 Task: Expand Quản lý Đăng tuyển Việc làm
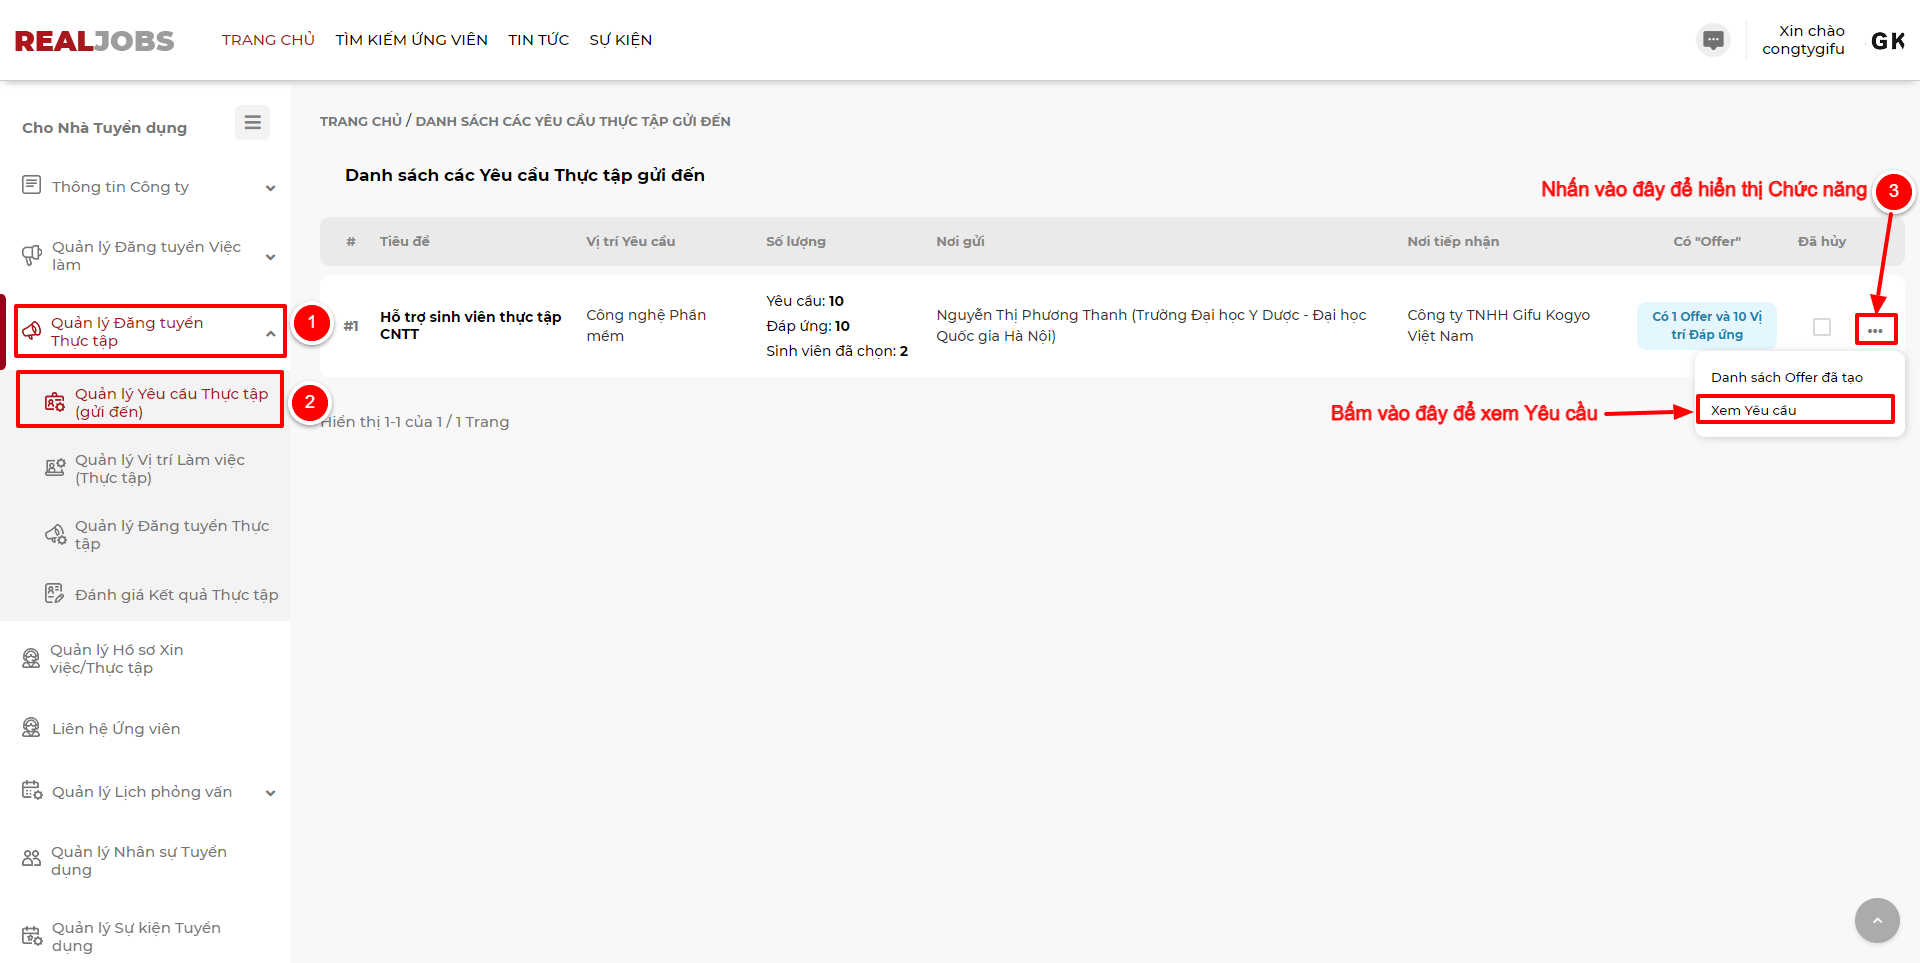coord(147,256)
